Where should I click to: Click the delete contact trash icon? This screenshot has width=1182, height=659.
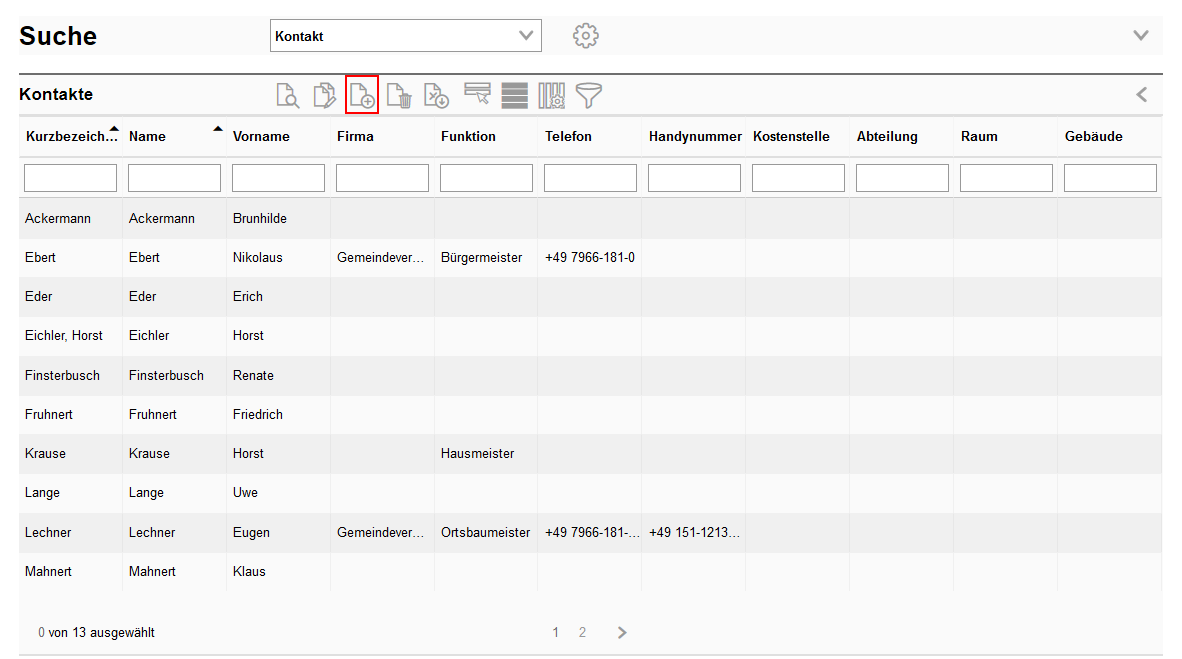pyautogui.click(x=399, y=96)
